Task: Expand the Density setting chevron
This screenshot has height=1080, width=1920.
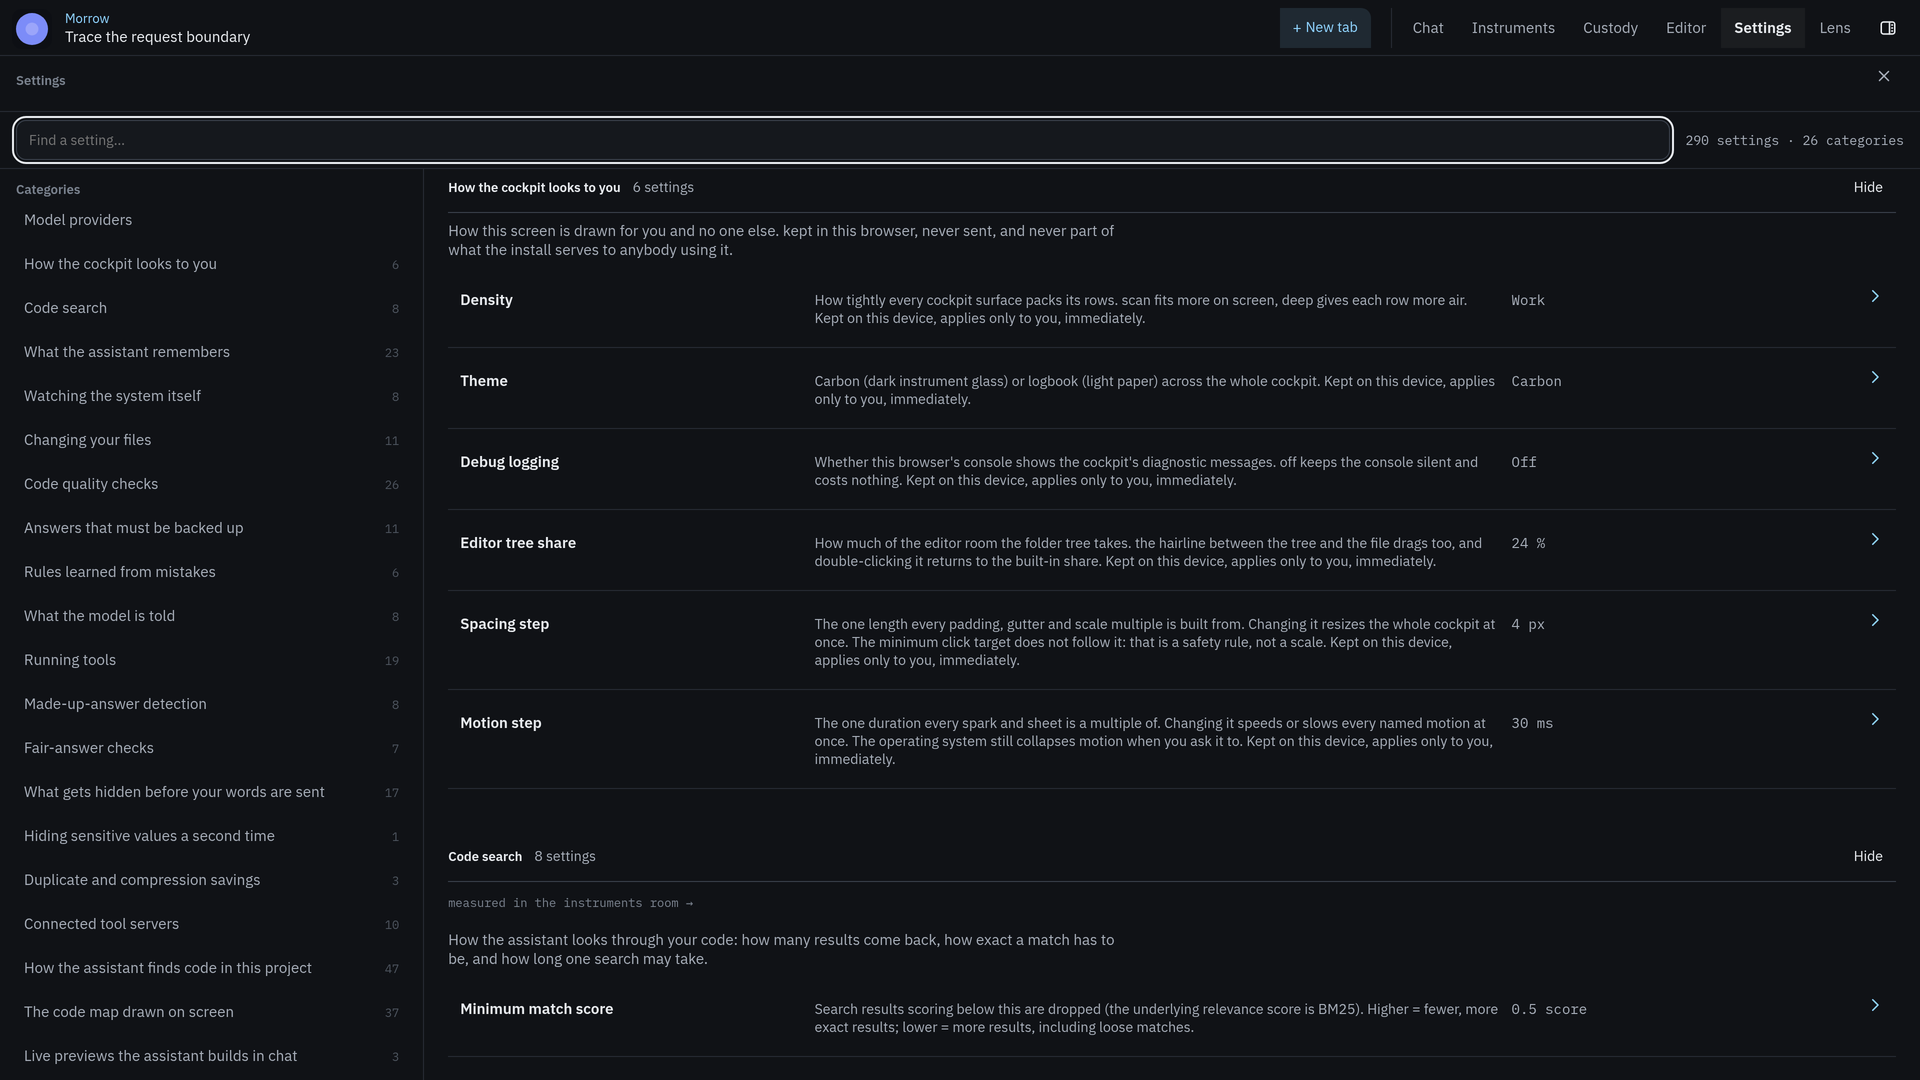Action: [1875, 296]
